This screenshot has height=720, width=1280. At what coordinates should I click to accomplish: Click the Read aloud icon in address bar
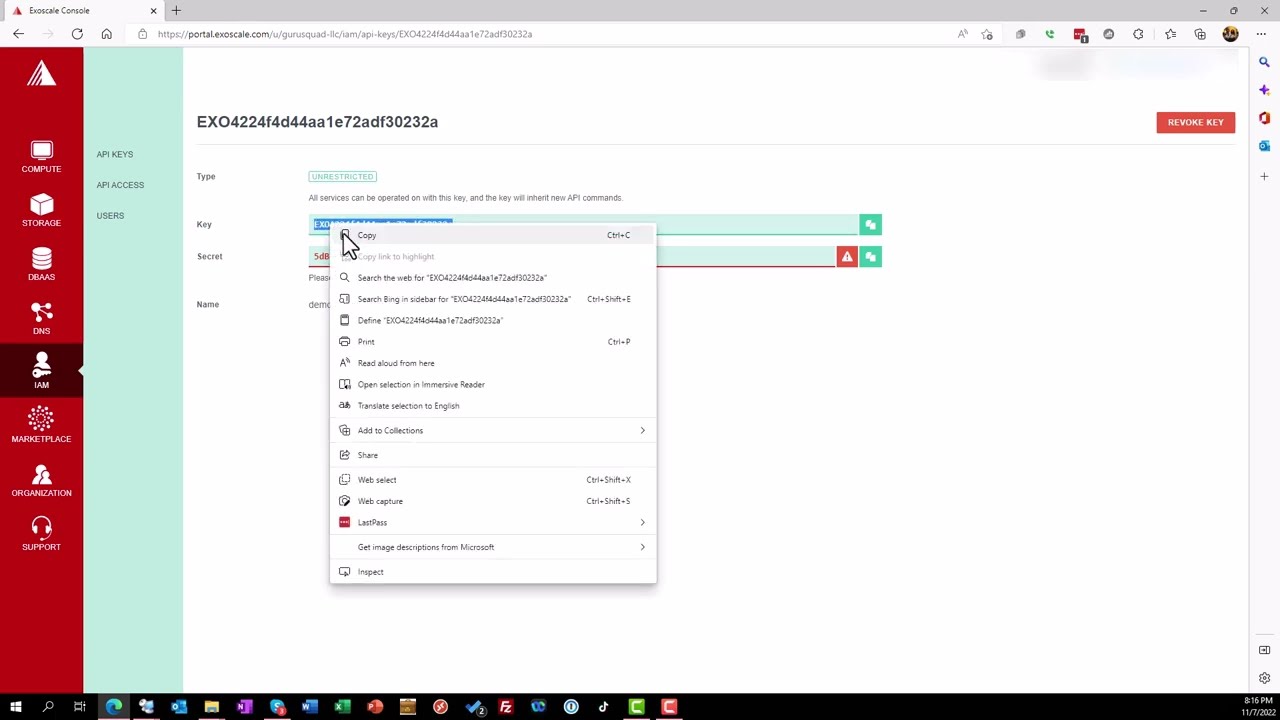(962, 34)
